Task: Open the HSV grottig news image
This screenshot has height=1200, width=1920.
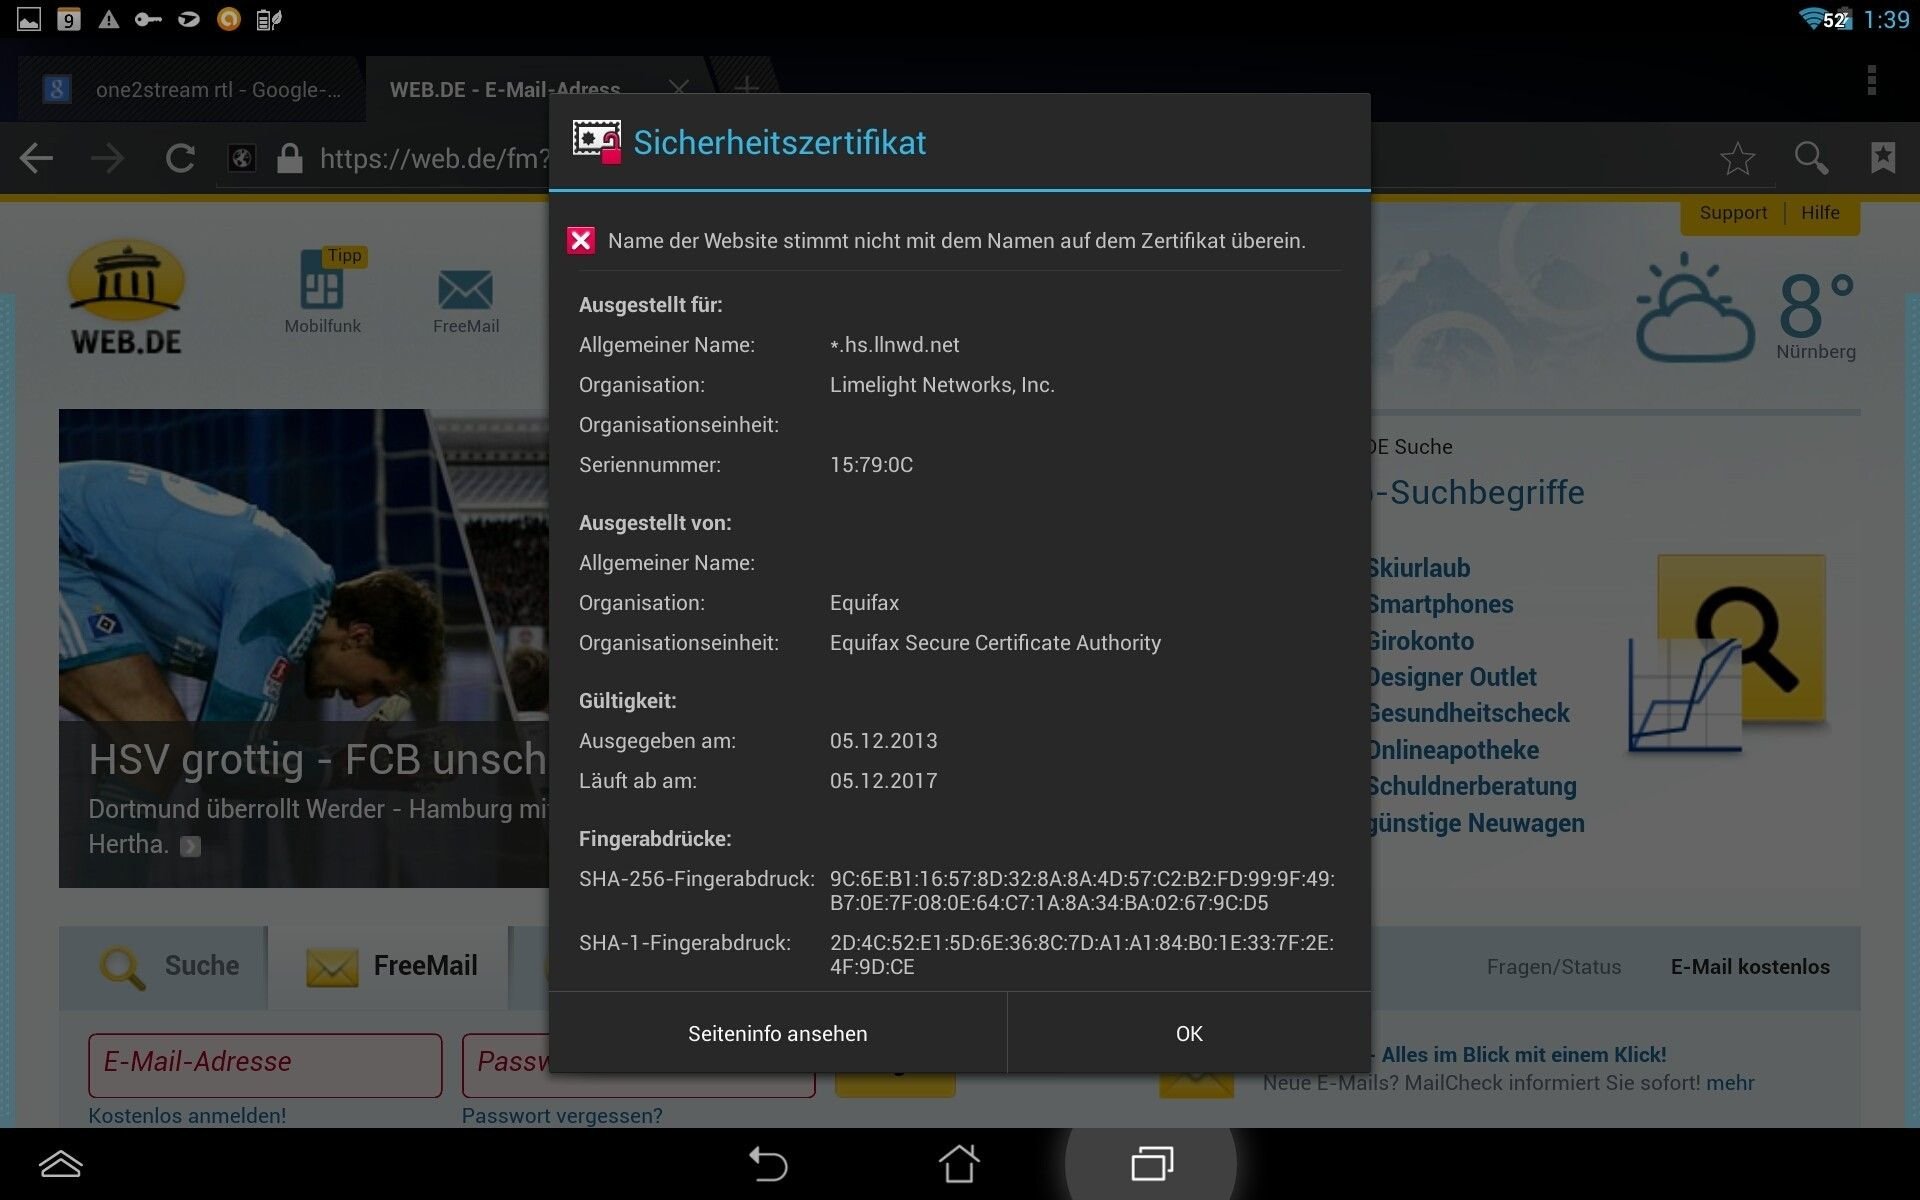Action: pyautogui.click(x=304, y=565)
